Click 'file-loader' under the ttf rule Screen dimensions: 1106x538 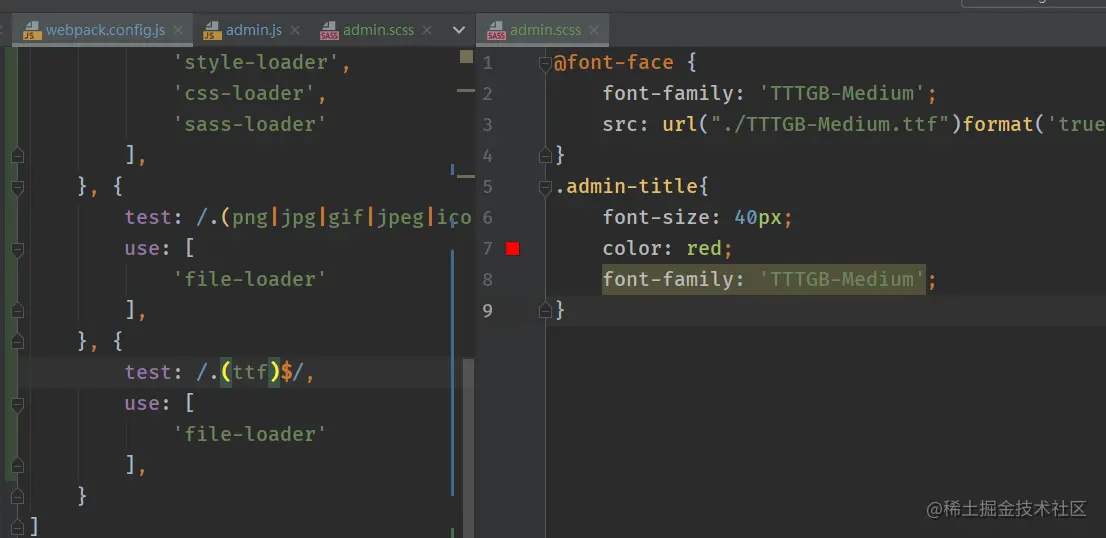pyautogui.click(x=250, y=434)
